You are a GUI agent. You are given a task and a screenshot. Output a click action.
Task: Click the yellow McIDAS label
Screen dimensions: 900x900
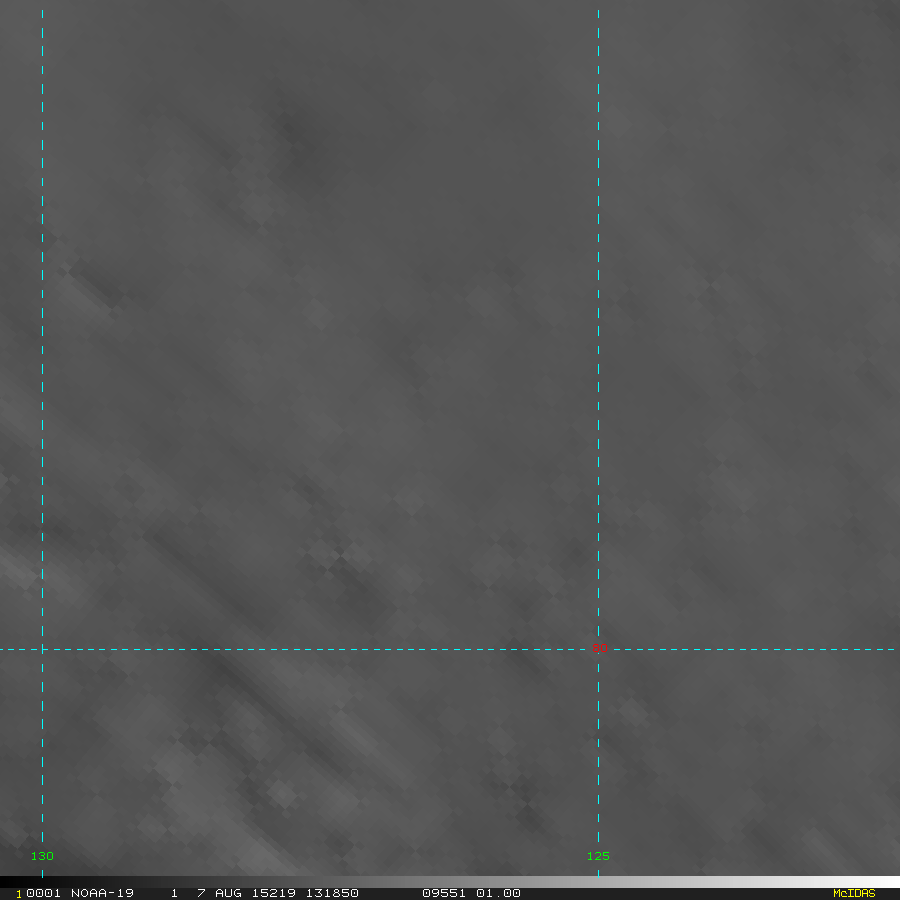click(x=854, y=893)
